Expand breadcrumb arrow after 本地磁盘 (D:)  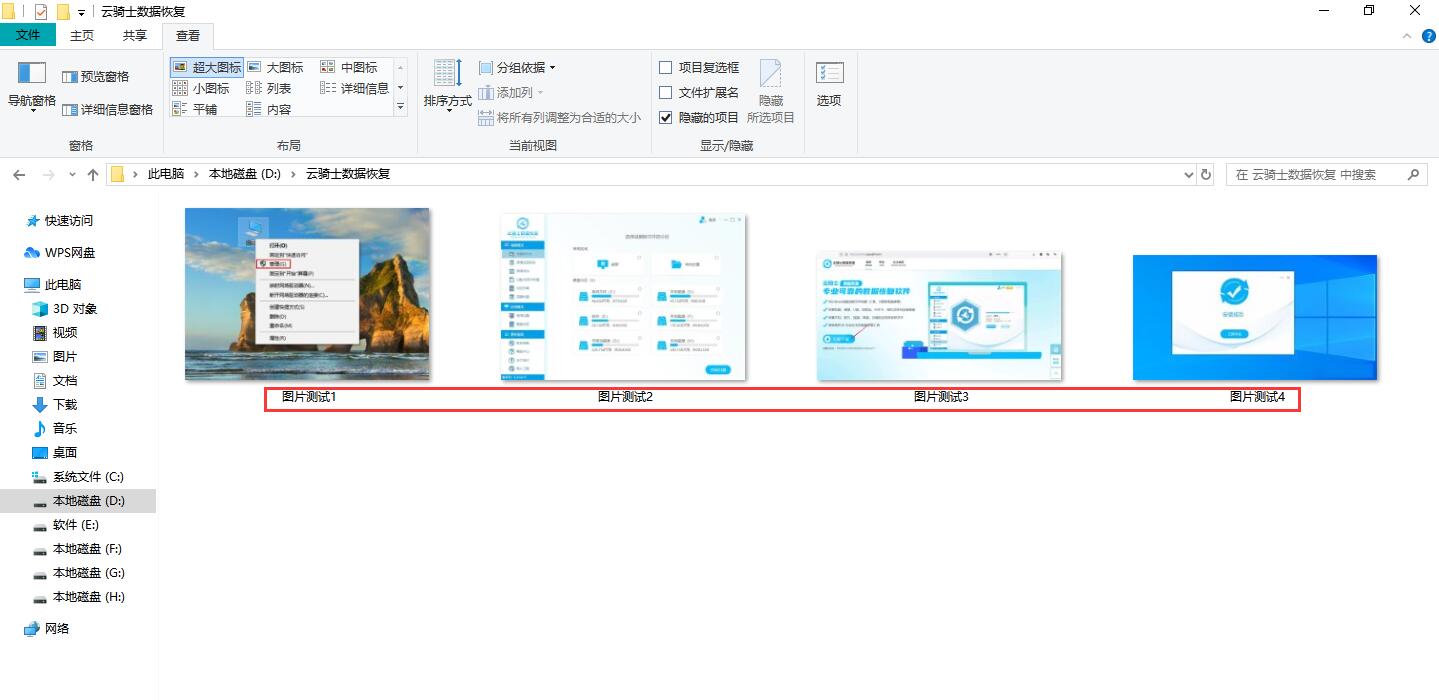(294, 174)
